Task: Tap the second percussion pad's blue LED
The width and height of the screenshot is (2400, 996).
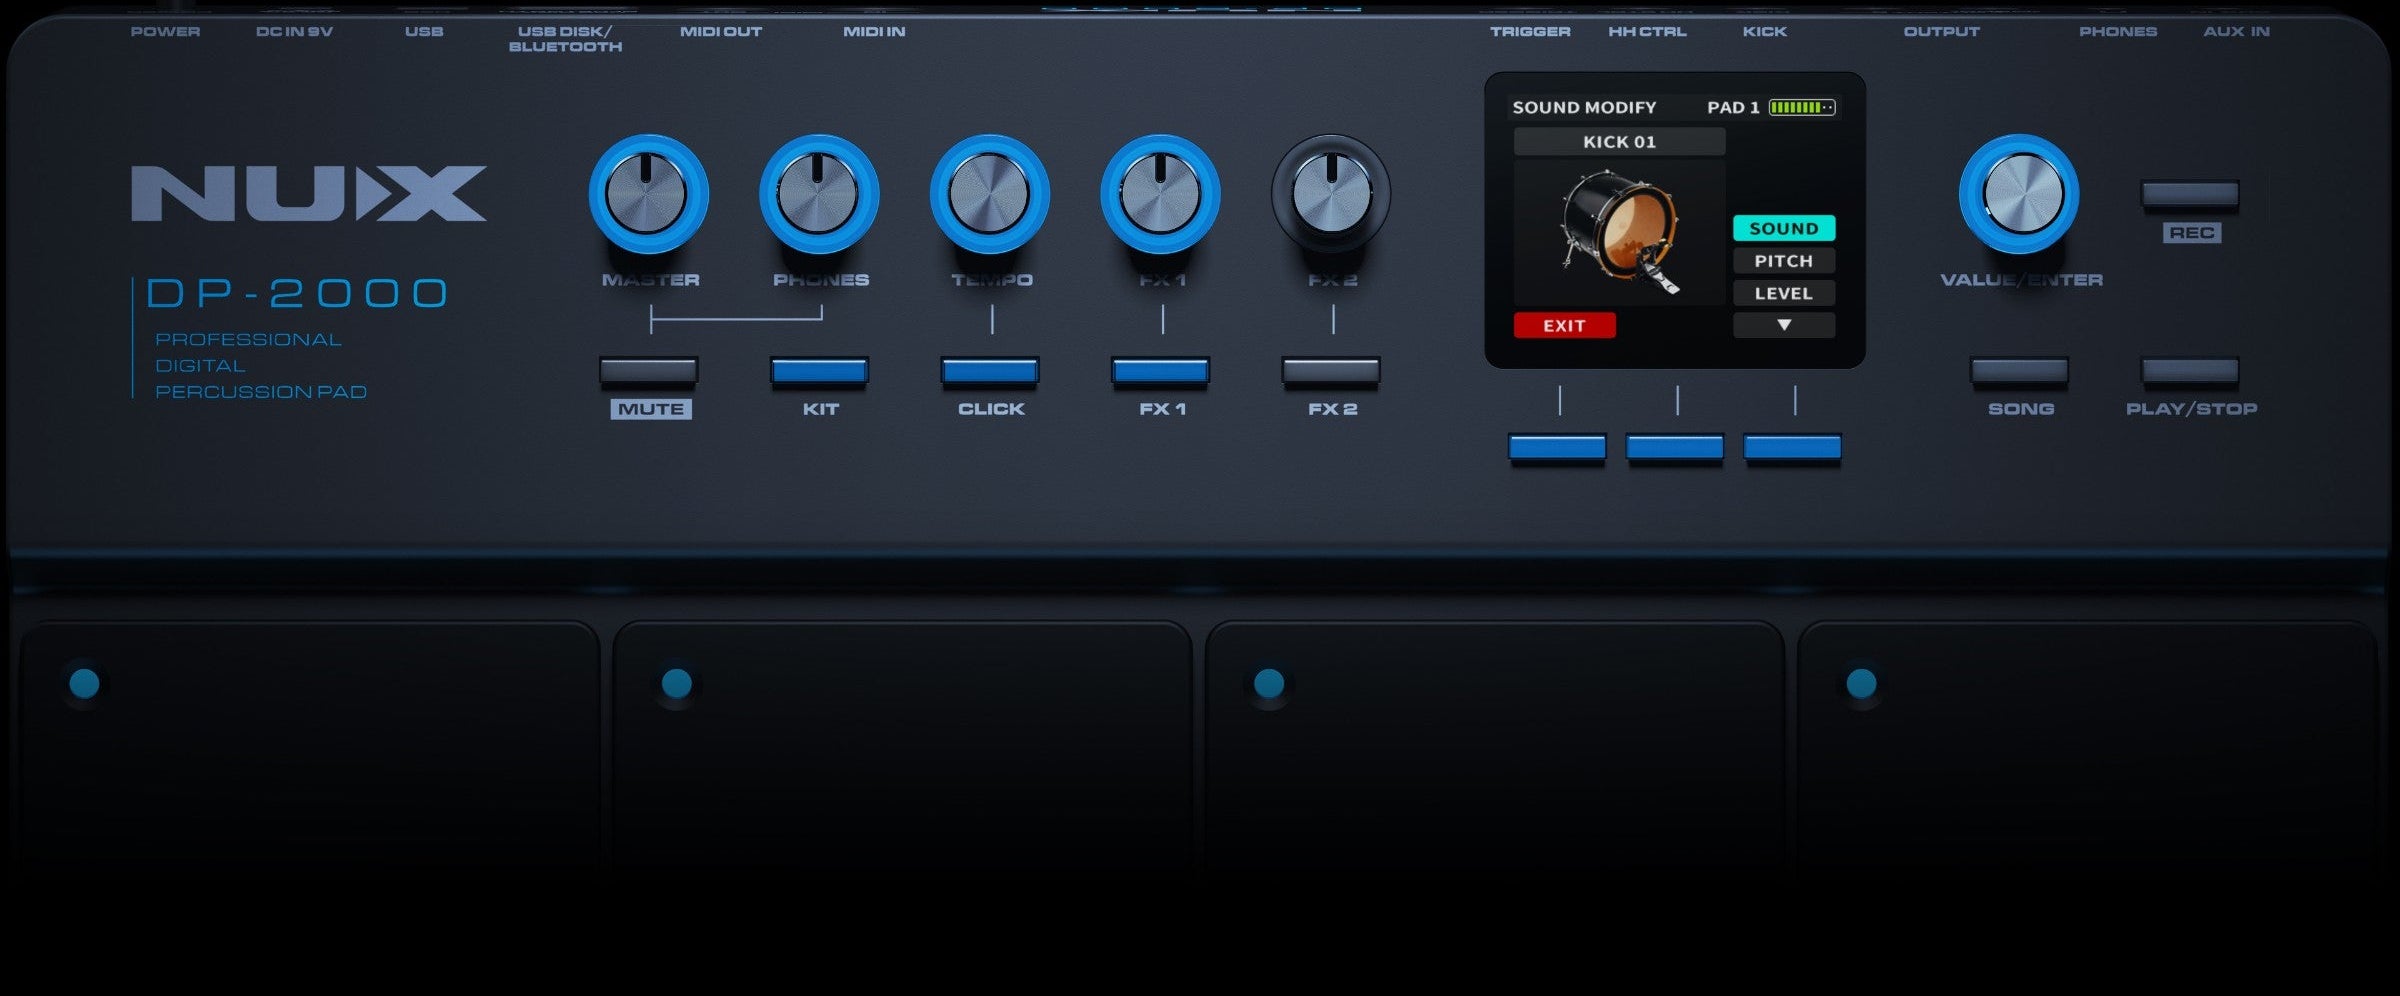Action: (x=677, y=684)
